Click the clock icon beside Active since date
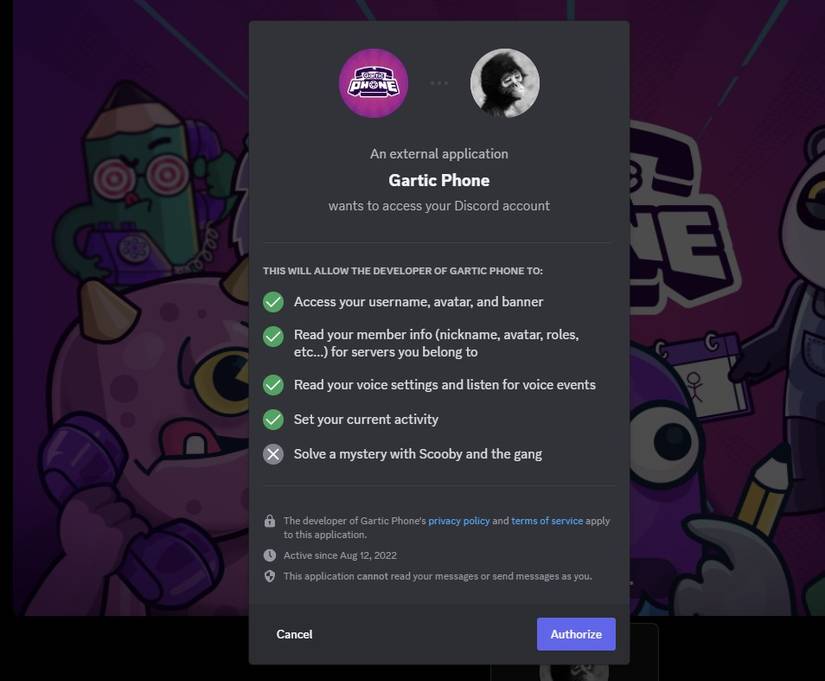 pyautogui.click(x=268, y=554)
